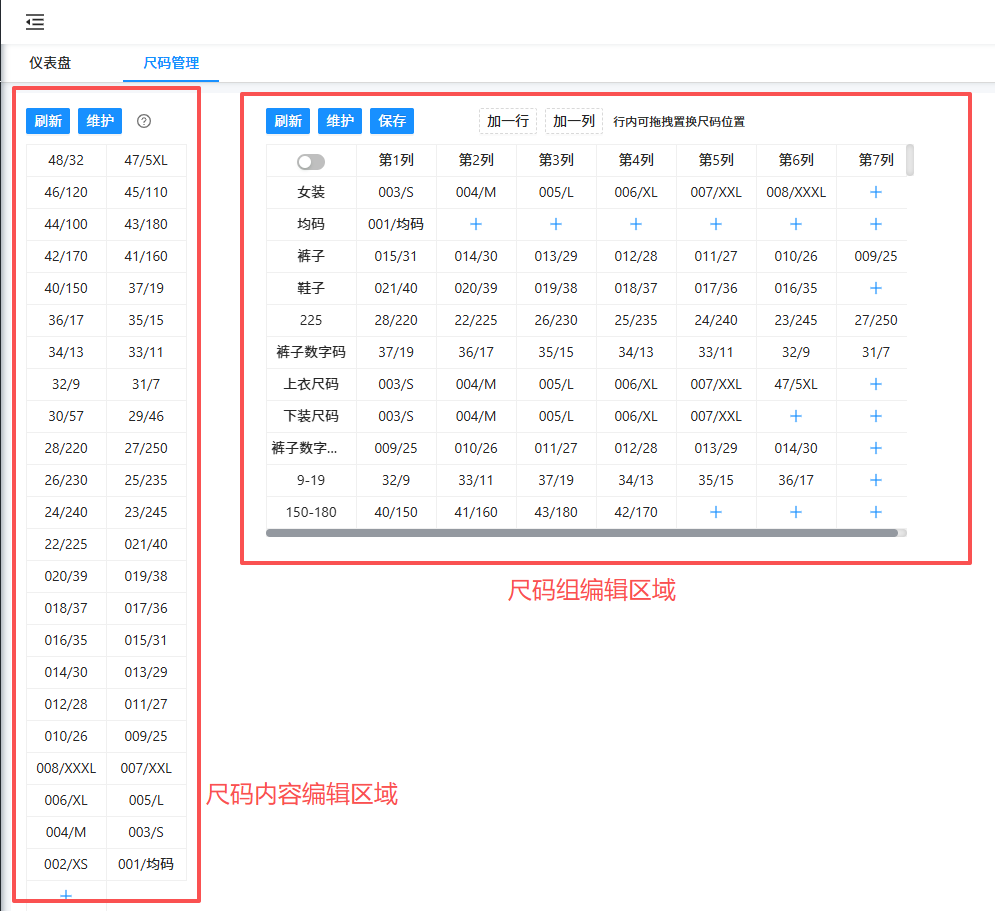
Task: Select the 48/32 size cell in the left list
Action: (x=66, y=160)
